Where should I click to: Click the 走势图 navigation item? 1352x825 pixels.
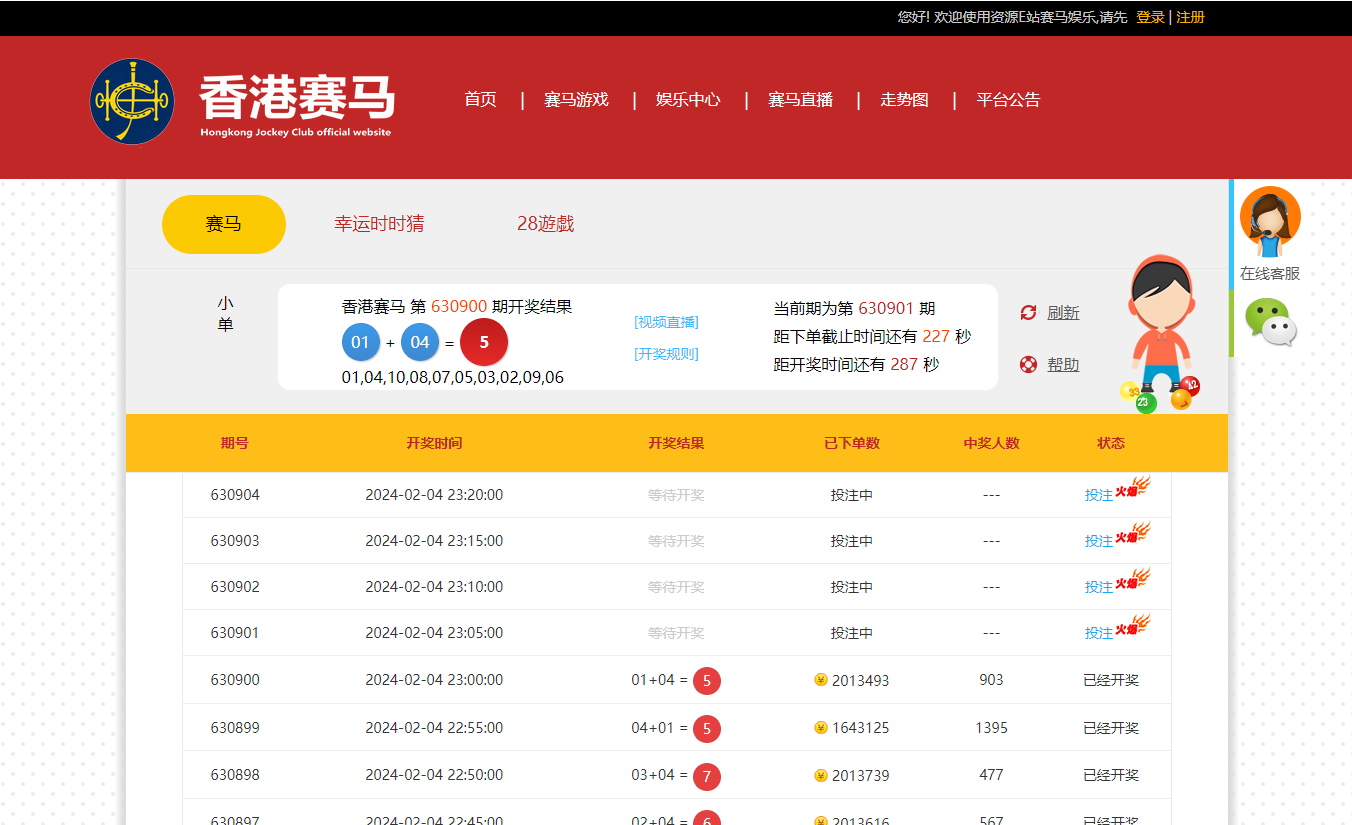(x=903, y=99)
